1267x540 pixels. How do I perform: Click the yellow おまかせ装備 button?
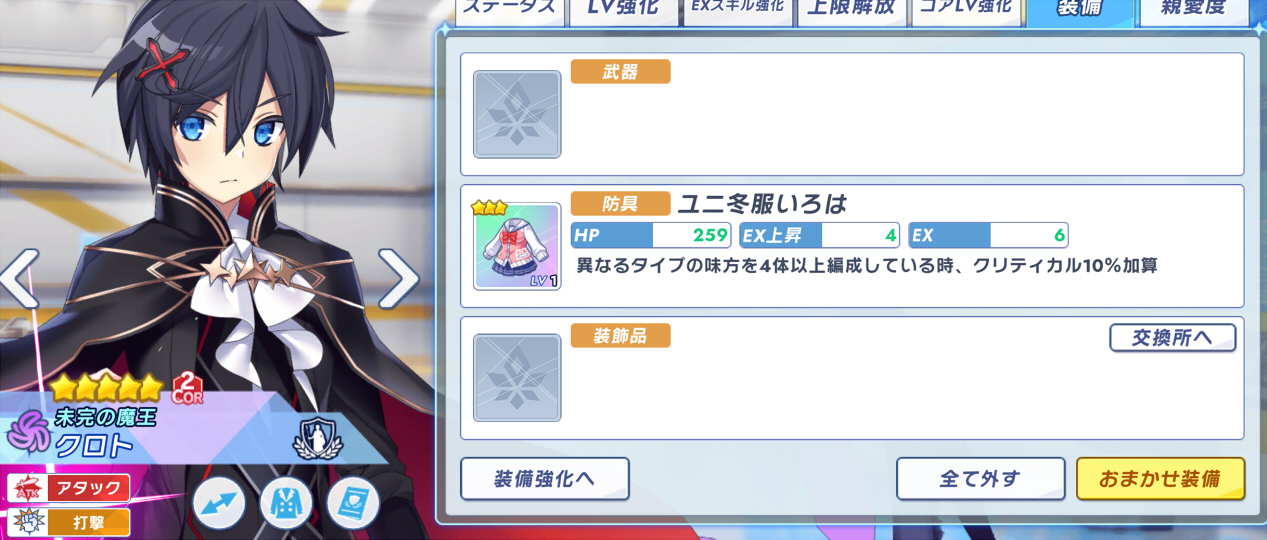coord(1160,479)
